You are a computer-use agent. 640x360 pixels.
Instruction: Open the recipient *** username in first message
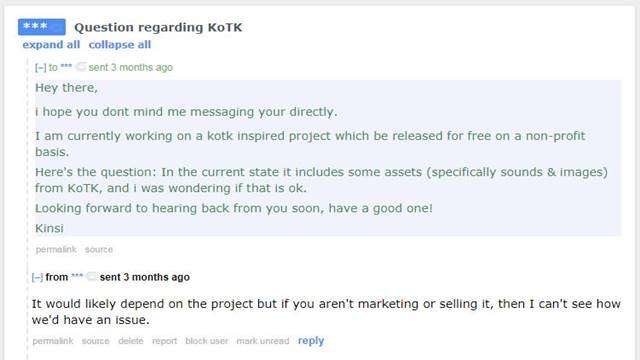click(66, 67)
